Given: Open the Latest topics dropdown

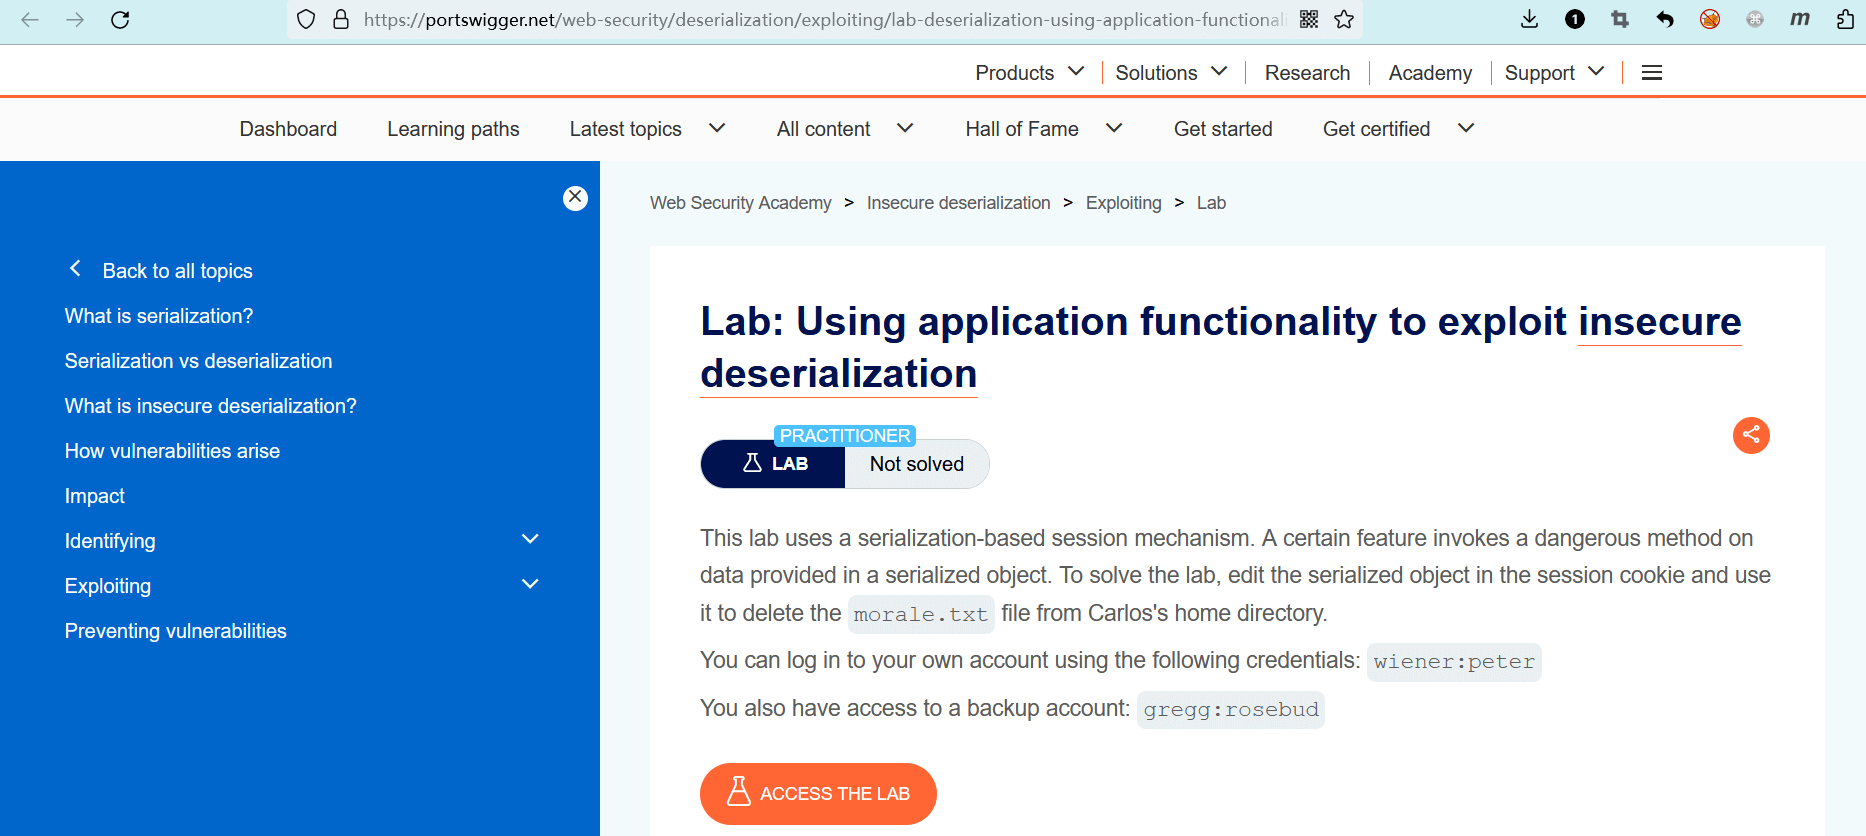Looking at the screenshot, I should tap(646, 129).
